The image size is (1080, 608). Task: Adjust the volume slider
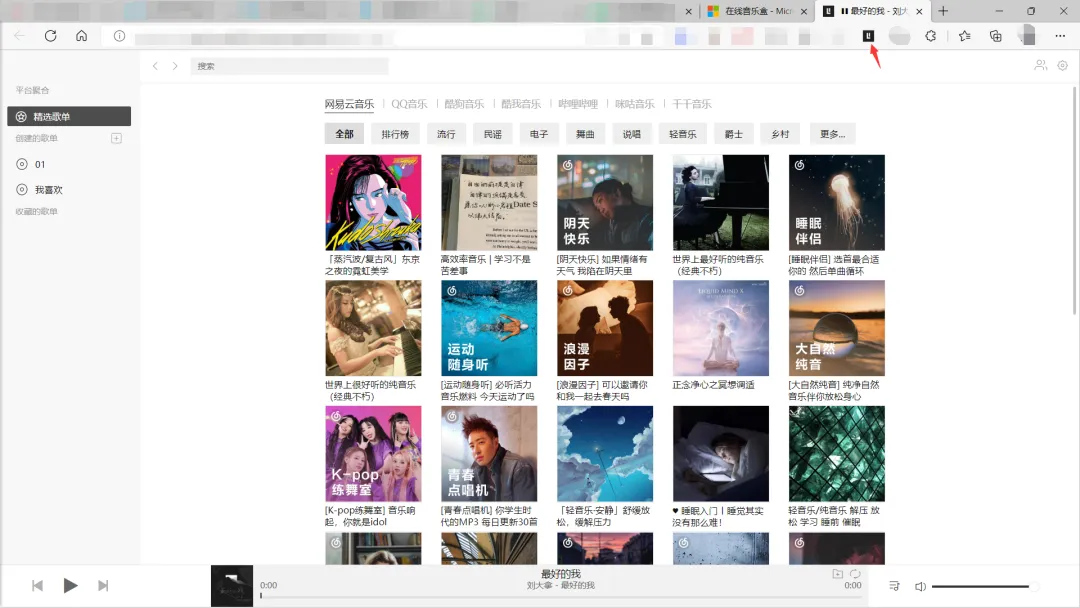coord(984,587)
